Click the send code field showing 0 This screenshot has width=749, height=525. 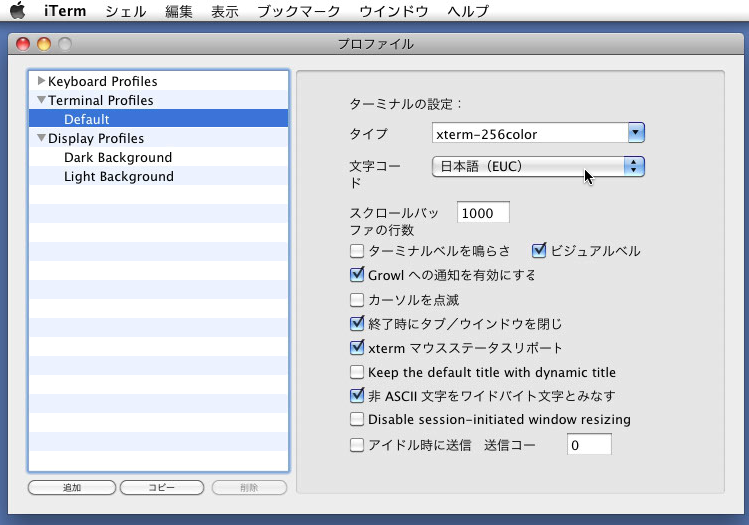[589, 445]
